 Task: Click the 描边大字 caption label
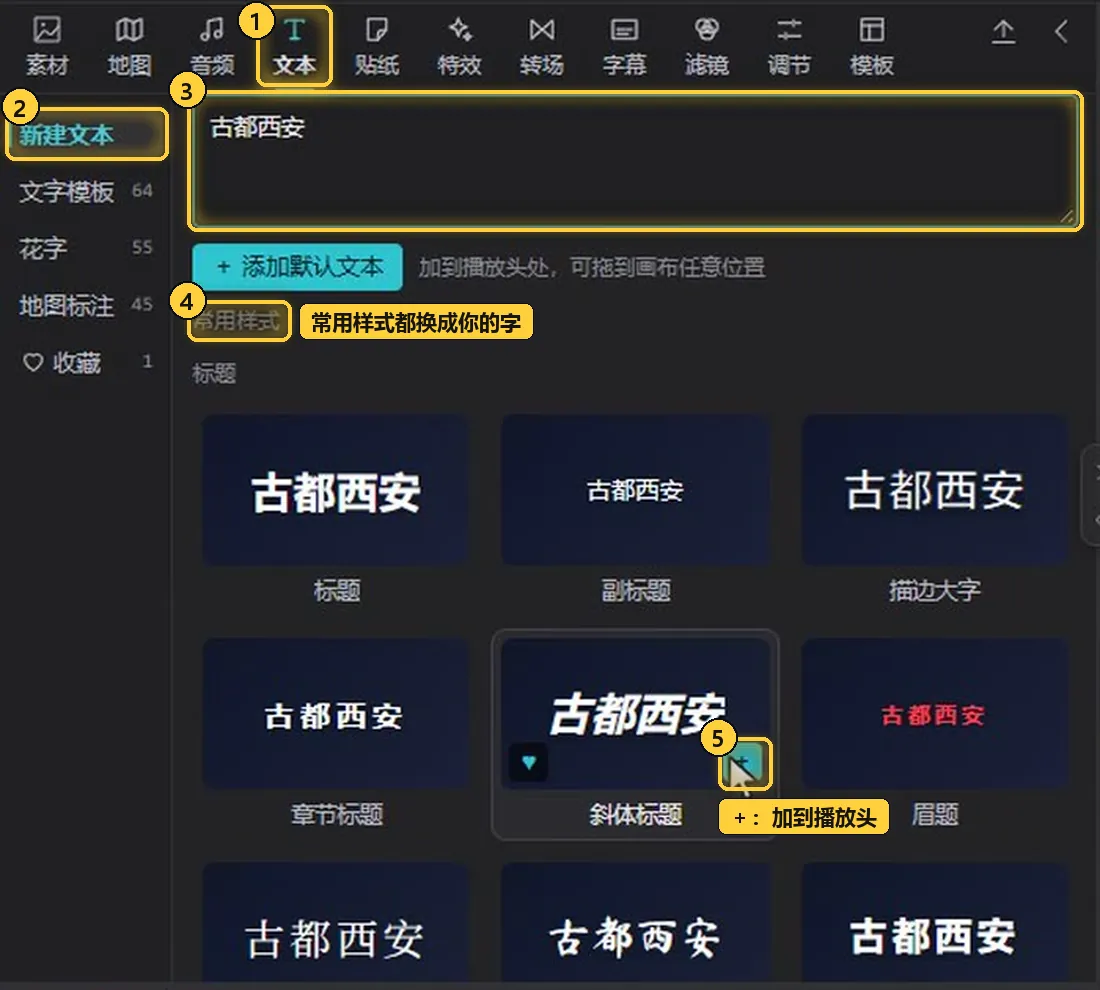pyautogui.click(x=935, y=590)
